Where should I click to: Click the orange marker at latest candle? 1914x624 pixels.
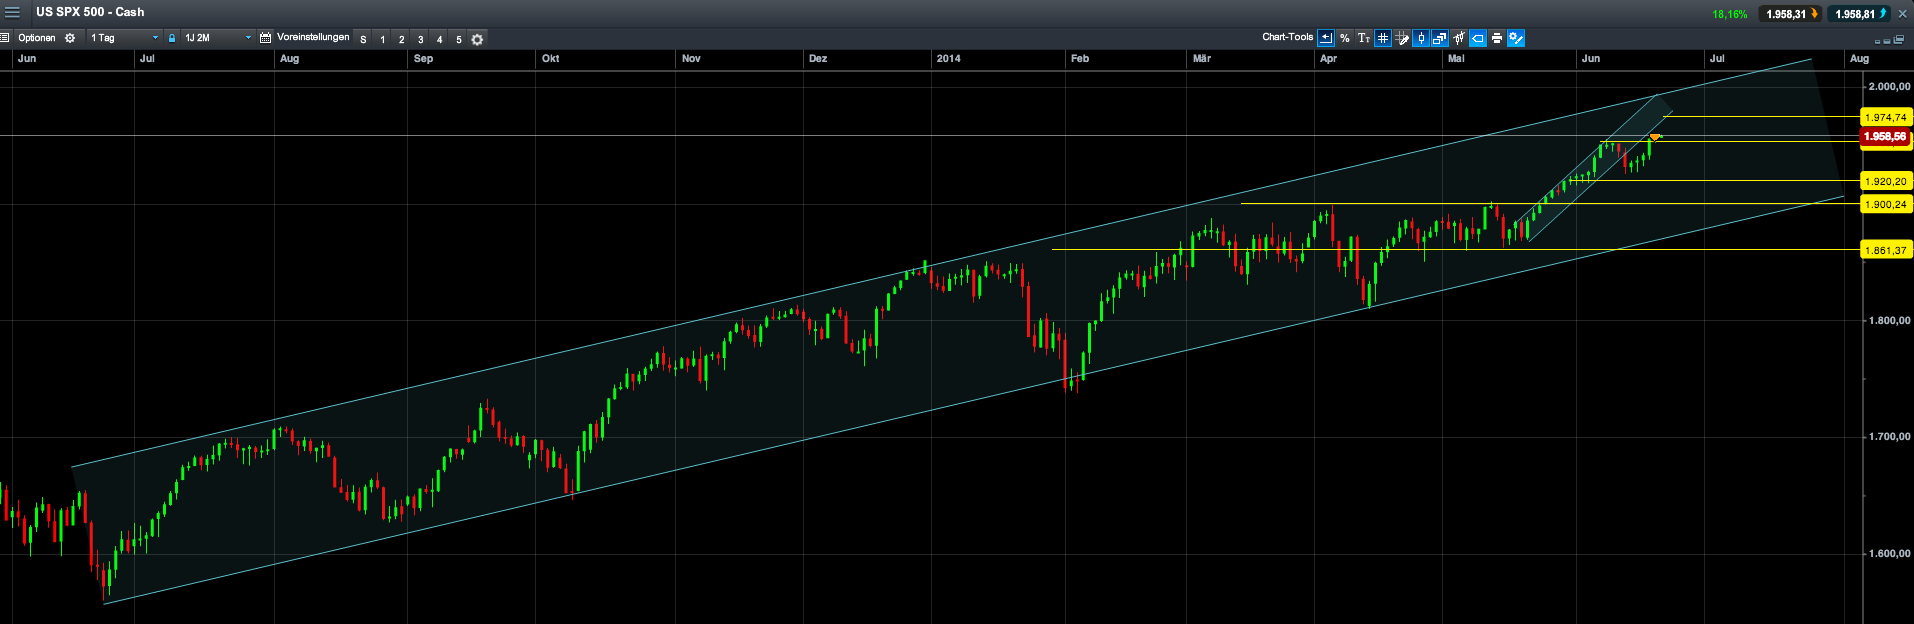[x=1655, y=136]
